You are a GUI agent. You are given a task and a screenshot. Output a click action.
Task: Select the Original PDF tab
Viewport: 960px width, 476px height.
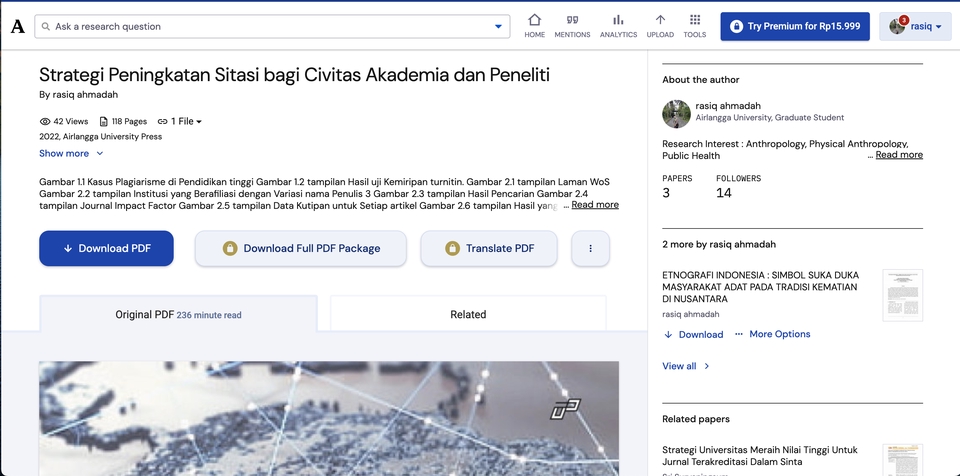point(178,314)
